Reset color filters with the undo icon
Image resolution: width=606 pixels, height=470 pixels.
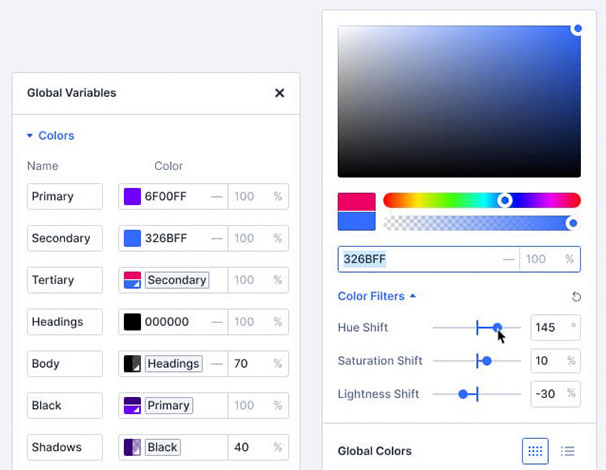pyautogui.click(x=576, y=297)
